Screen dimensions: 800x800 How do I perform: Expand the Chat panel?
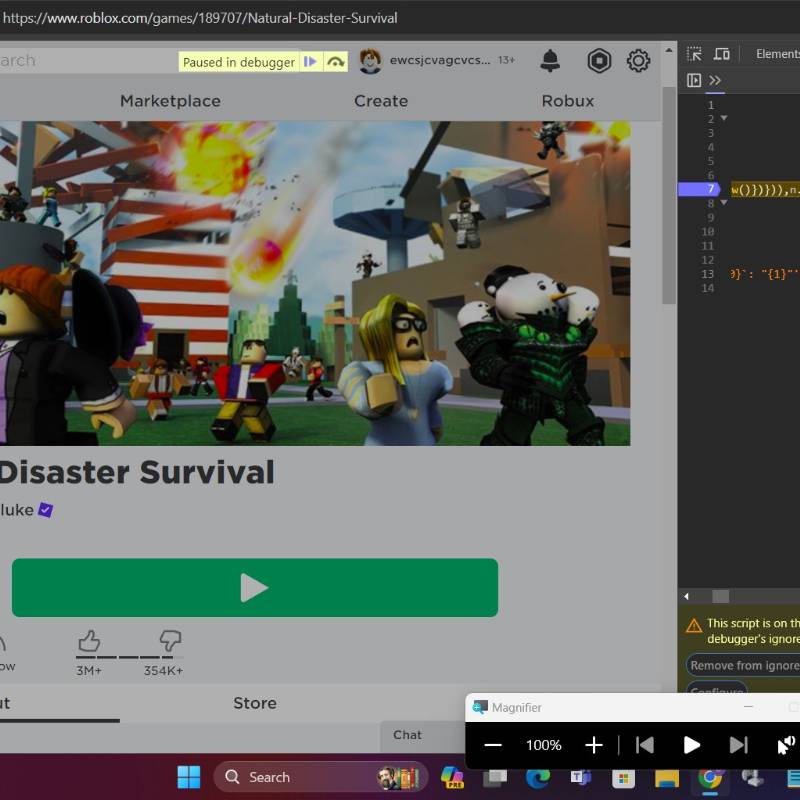coord(408,735)
